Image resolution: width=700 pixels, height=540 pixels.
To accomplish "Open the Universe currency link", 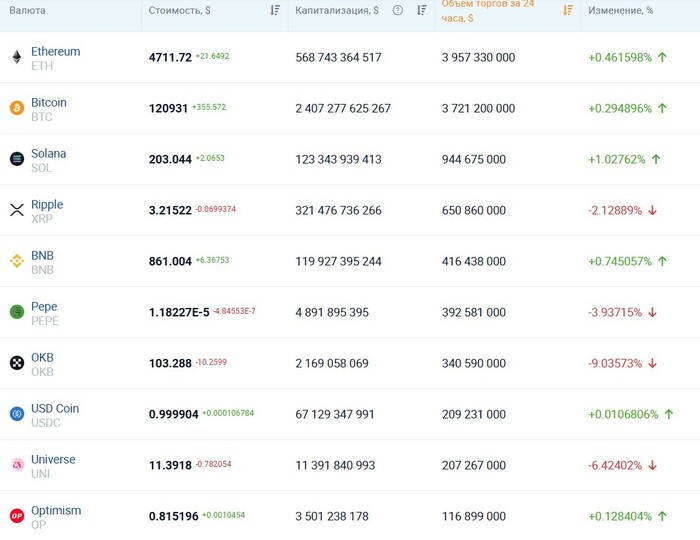I will pyautogui.click(x=53, y=459).
